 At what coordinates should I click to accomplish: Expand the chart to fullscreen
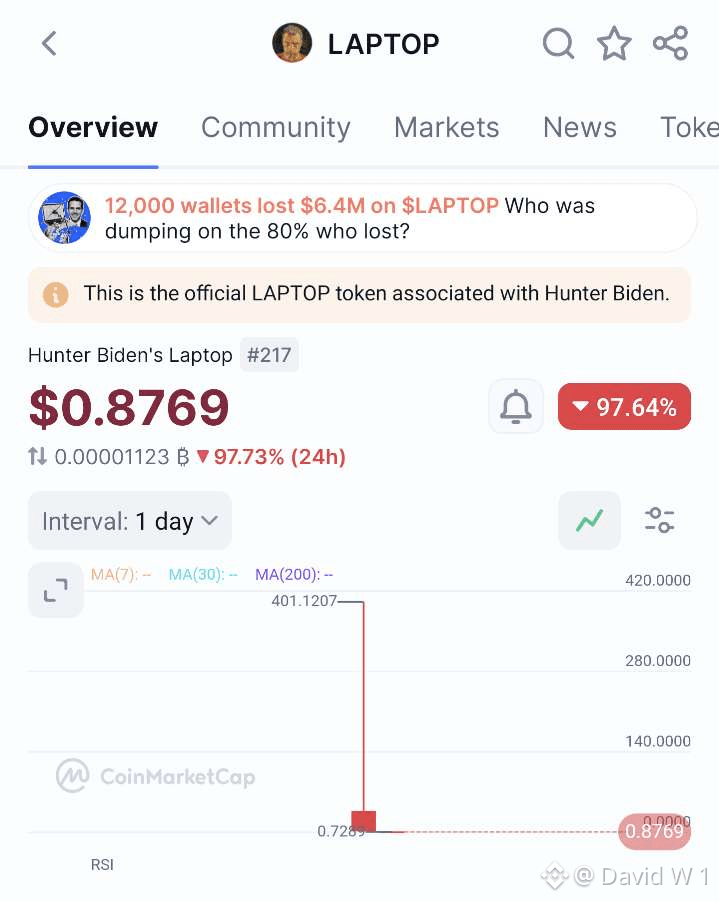(56, 590)
